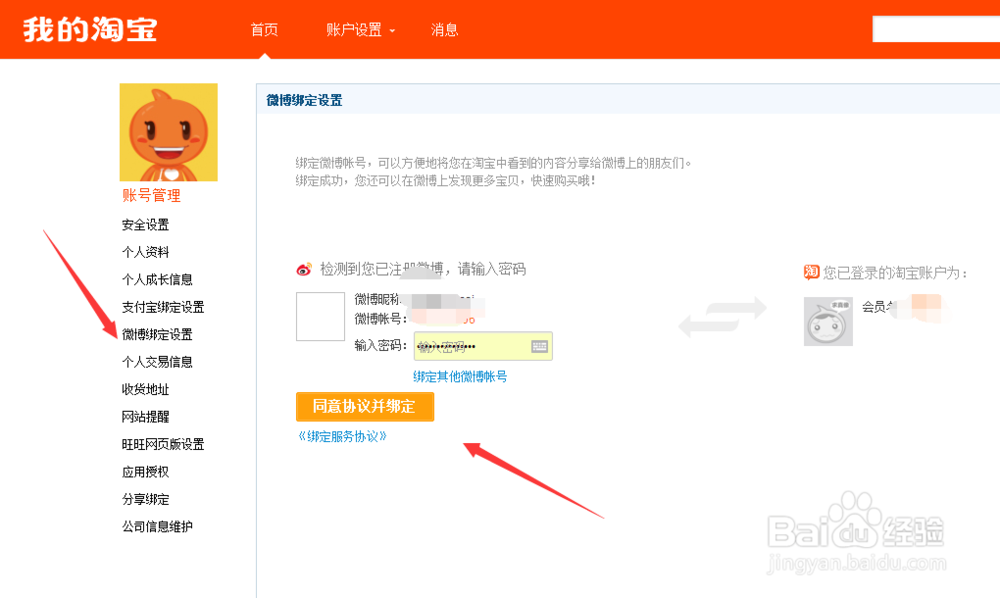The image size is (1000, 598).
Task: Click the Weibo logo icon
Action: (304, 270)
